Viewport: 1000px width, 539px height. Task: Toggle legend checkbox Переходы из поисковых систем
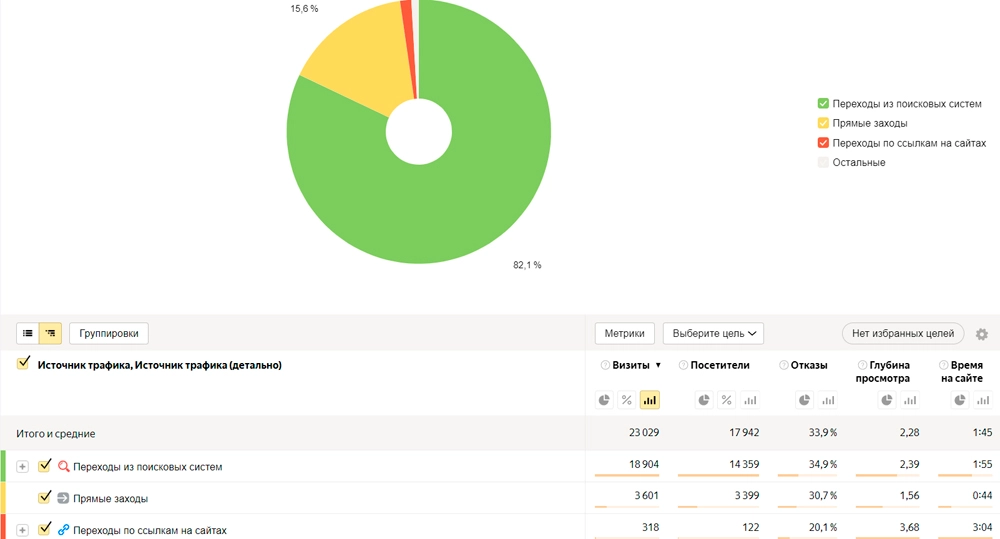click(823, 103)
